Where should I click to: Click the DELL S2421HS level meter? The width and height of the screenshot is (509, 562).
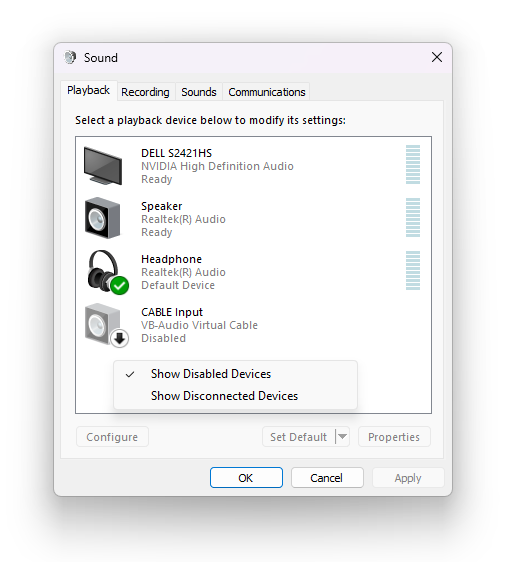tap(413, 165)
